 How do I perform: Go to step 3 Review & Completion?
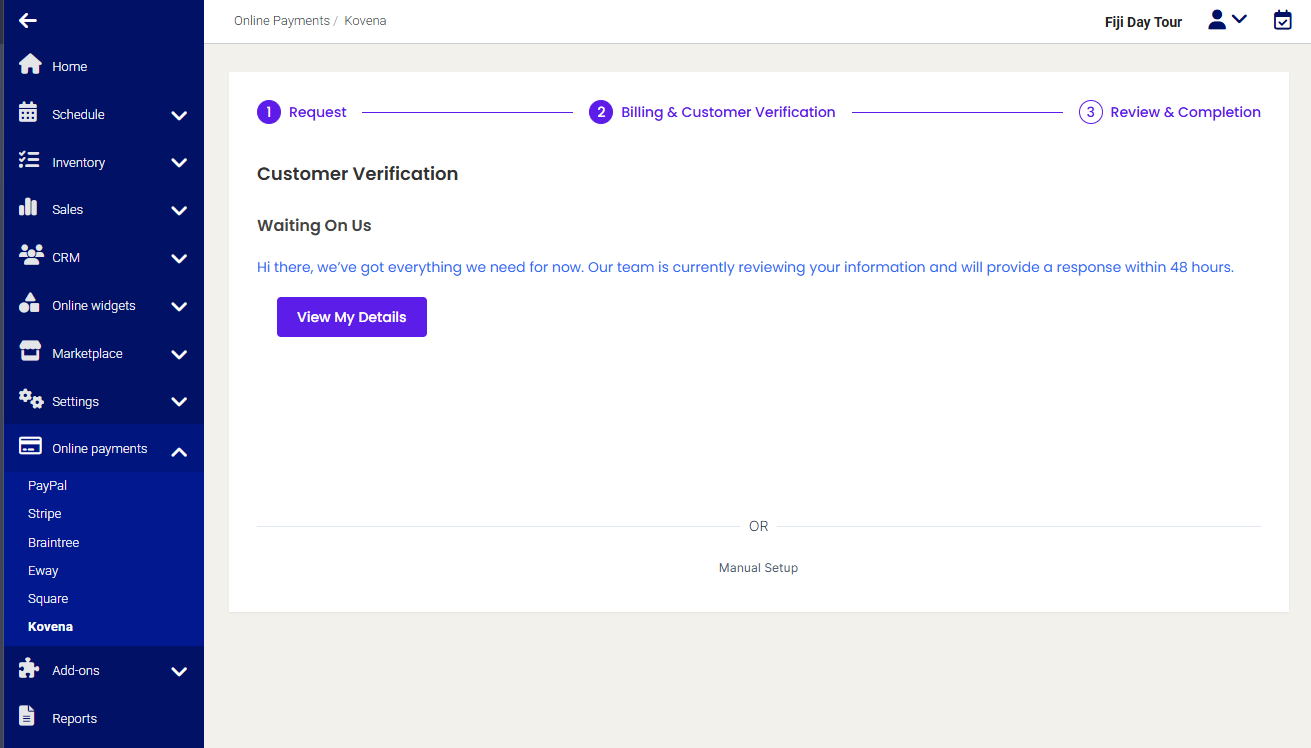(x=1170, y=112)
